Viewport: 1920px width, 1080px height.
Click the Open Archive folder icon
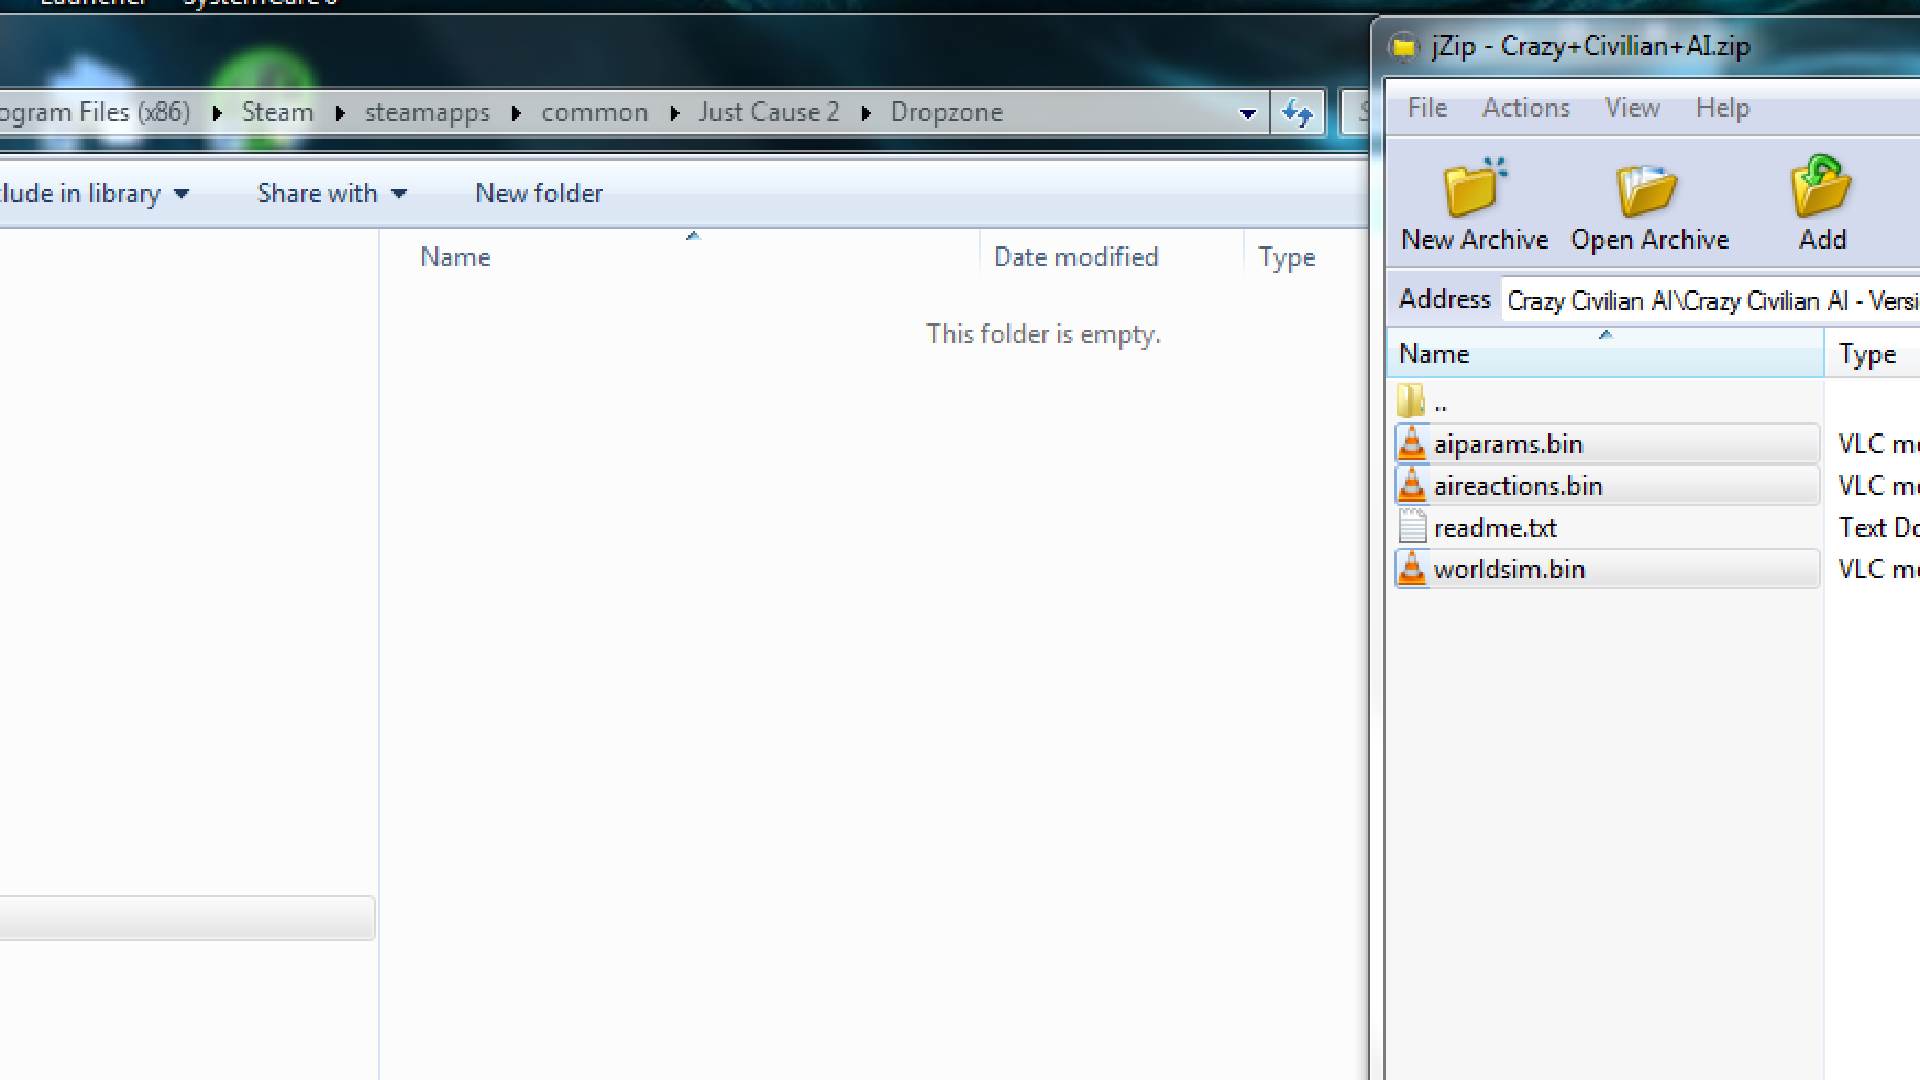click(1648, 189)
